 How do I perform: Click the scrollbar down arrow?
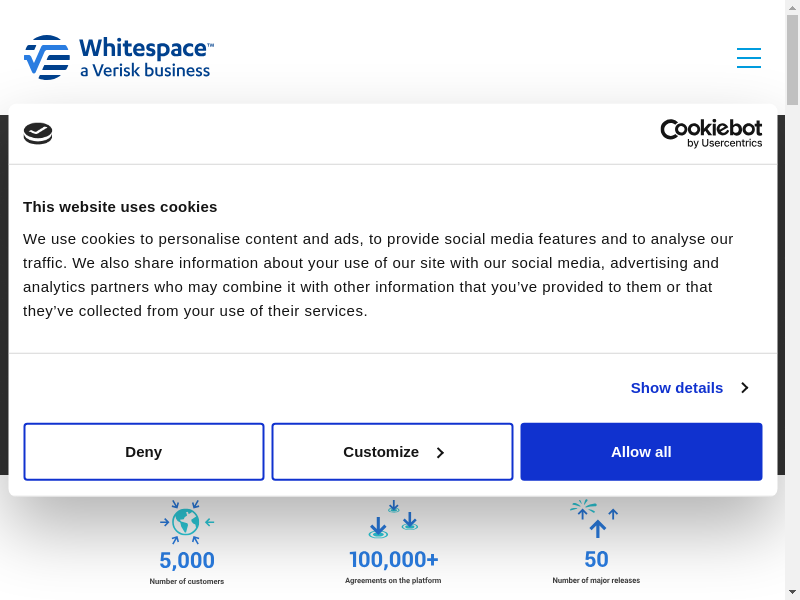click(x=792, y=592)
